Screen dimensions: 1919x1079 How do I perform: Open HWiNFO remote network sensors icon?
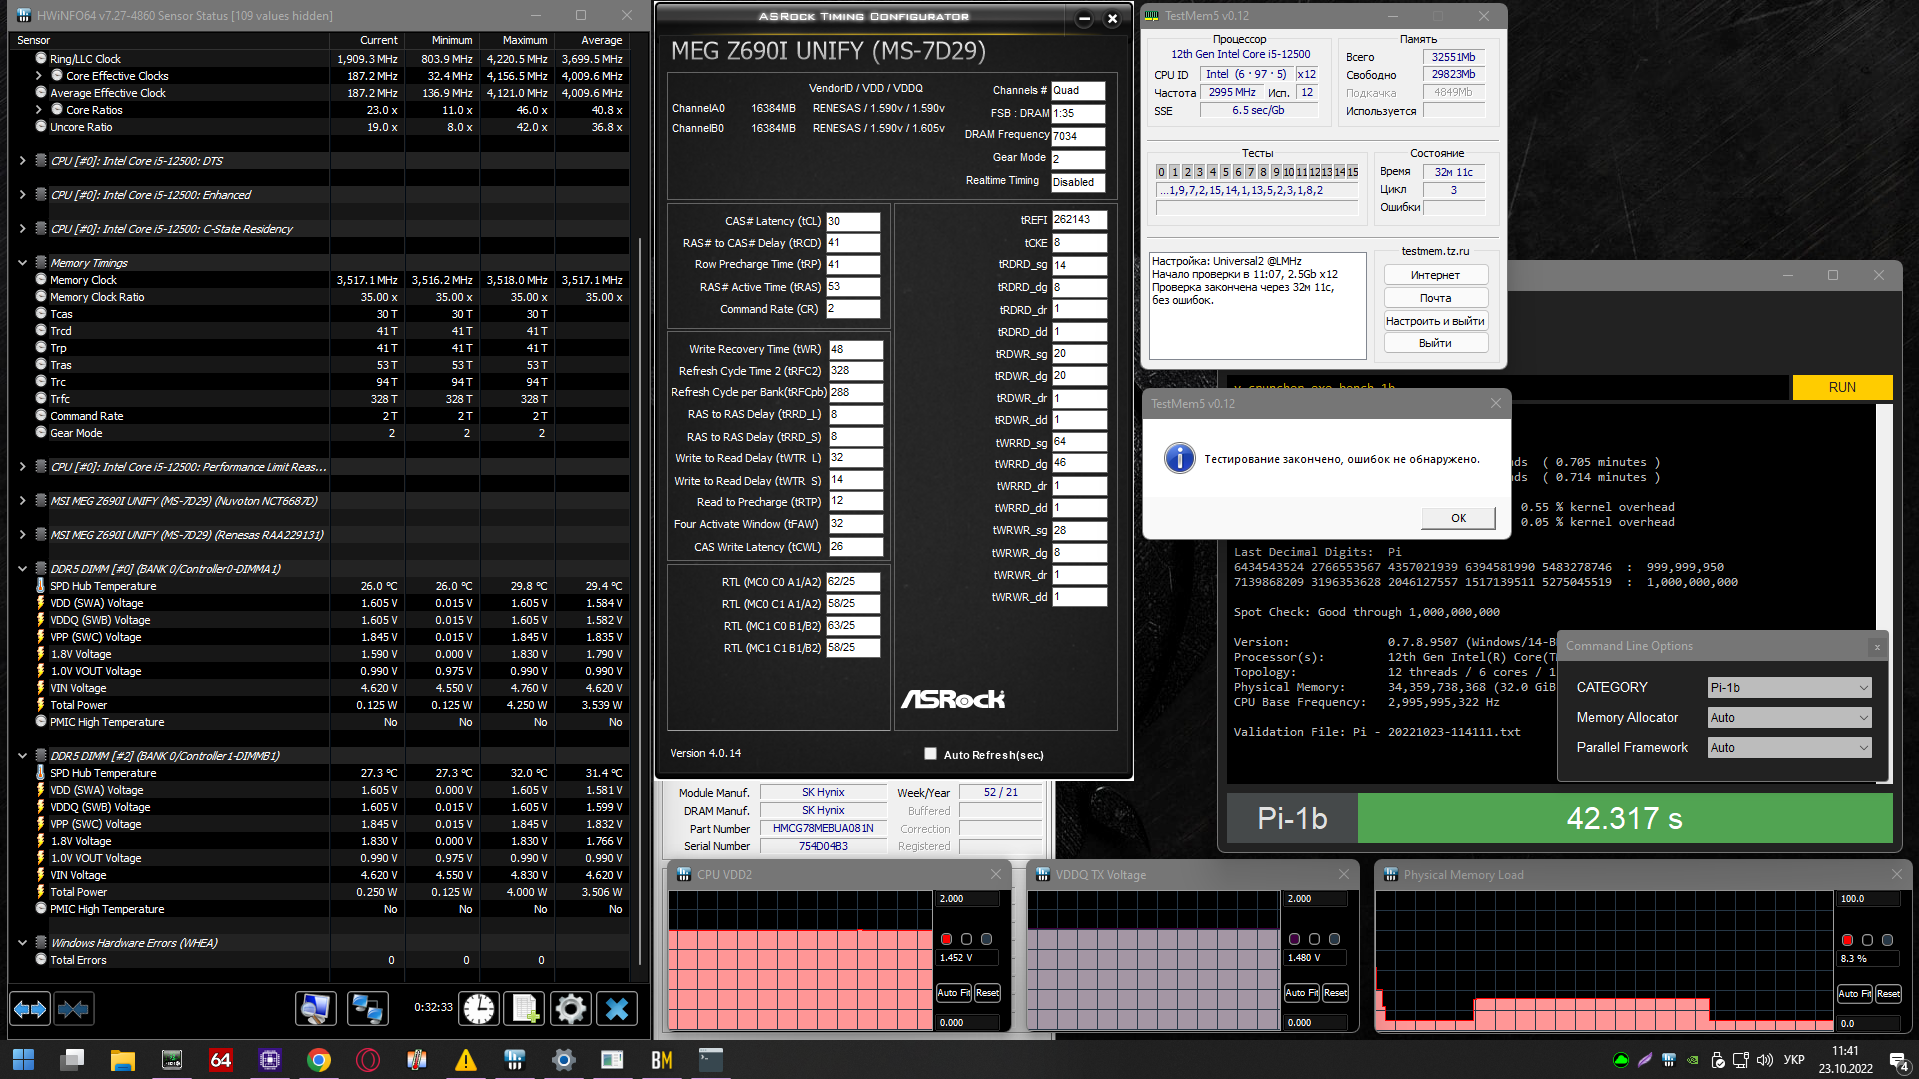[367, 1009]
